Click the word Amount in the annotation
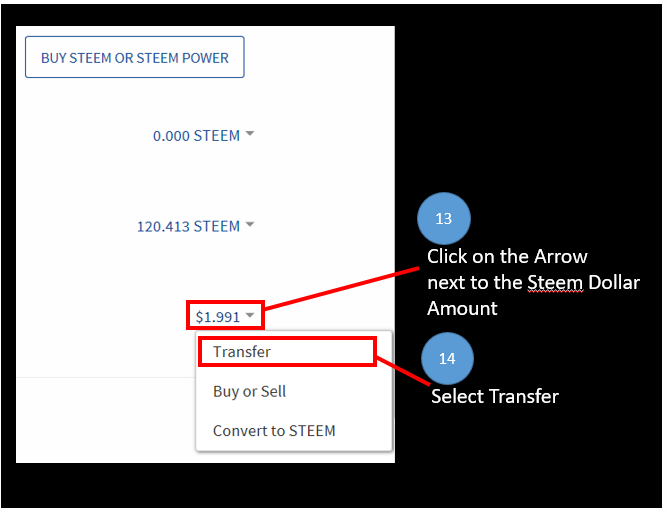The image size is (666, 513). coord(462,308)
